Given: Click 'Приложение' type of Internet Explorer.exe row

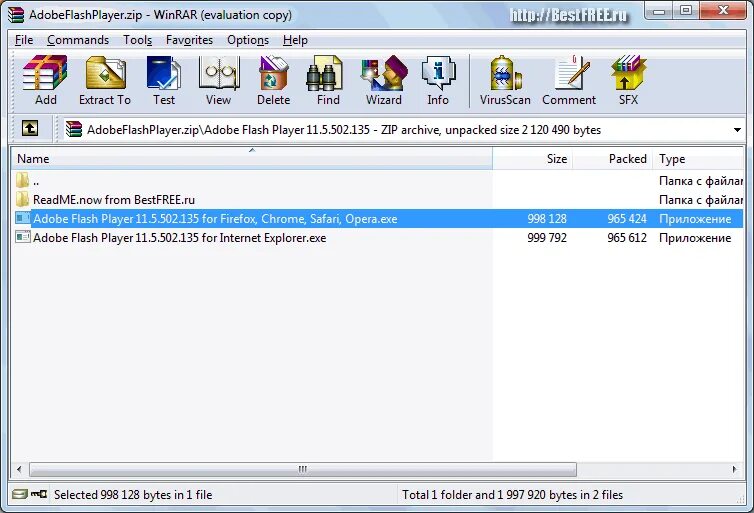Looking at the screenshot, I should tap(695, 238).
